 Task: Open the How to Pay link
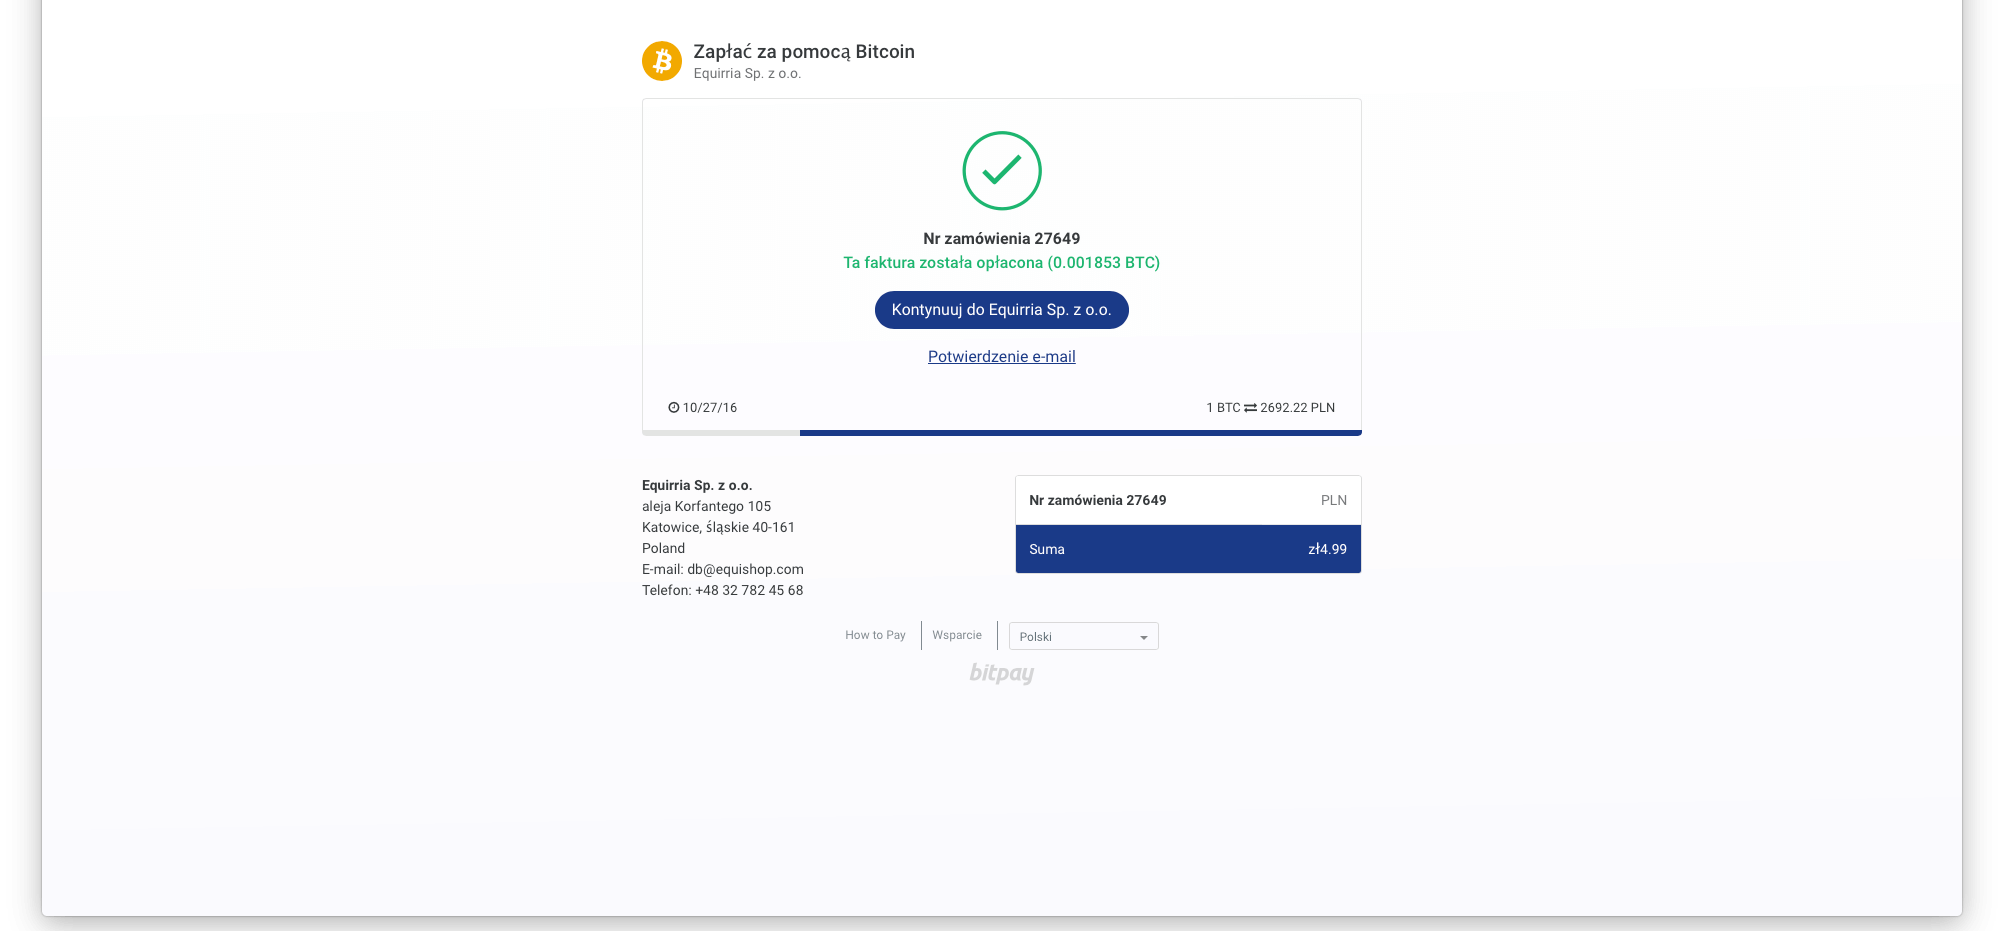click(x=875, y=635)
